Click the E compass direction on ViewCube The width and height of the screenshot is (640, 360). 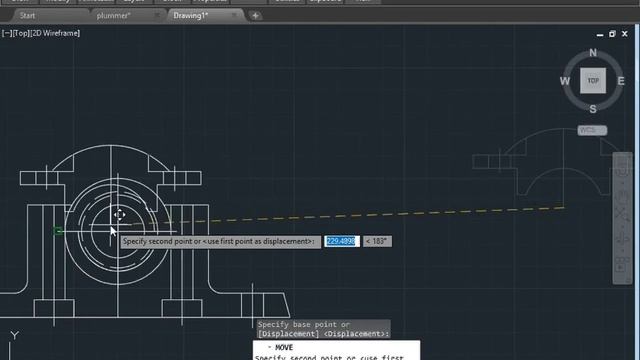click(621, 81)
